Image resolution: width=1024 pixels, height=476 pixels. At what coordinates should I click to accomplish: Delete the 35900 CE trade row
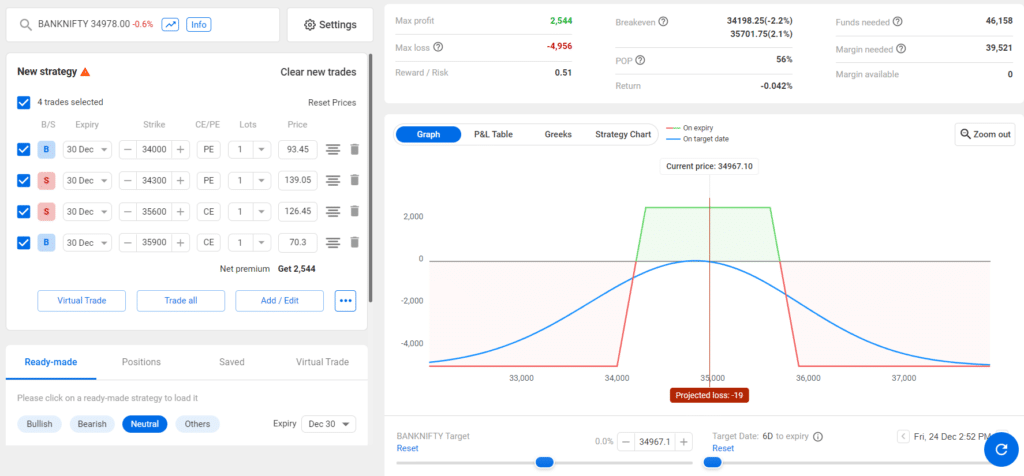click(x=354, y=242)
